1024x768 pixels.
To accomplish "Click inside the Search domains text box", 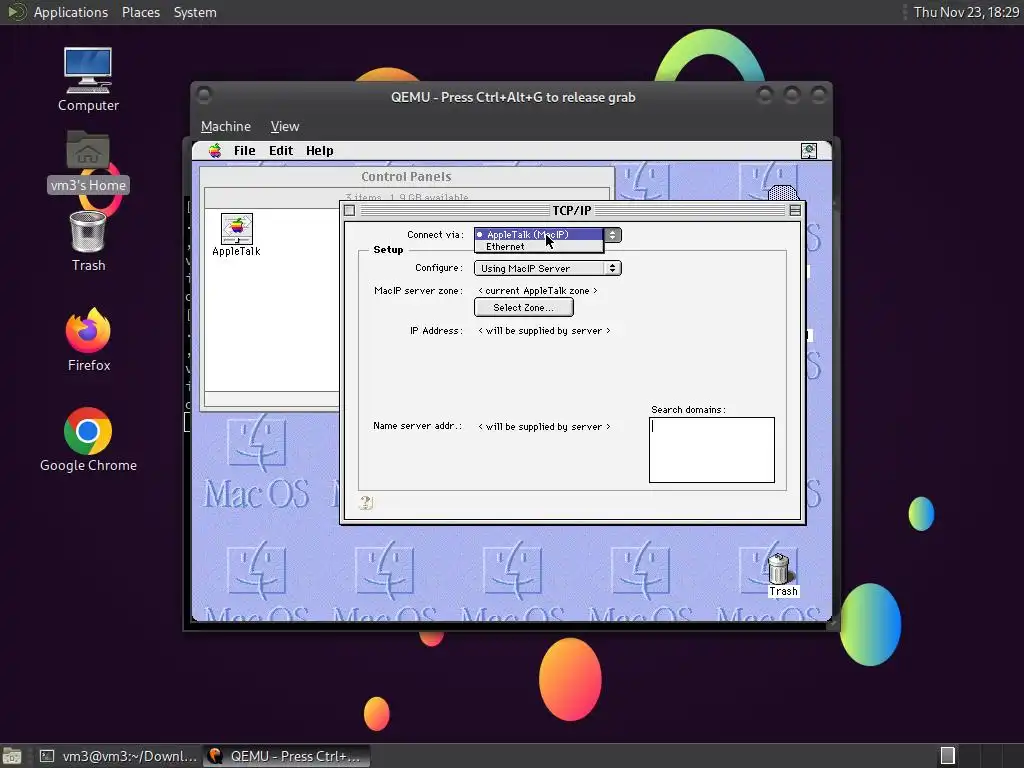I will pyautogui.click(x=712, y=450).
